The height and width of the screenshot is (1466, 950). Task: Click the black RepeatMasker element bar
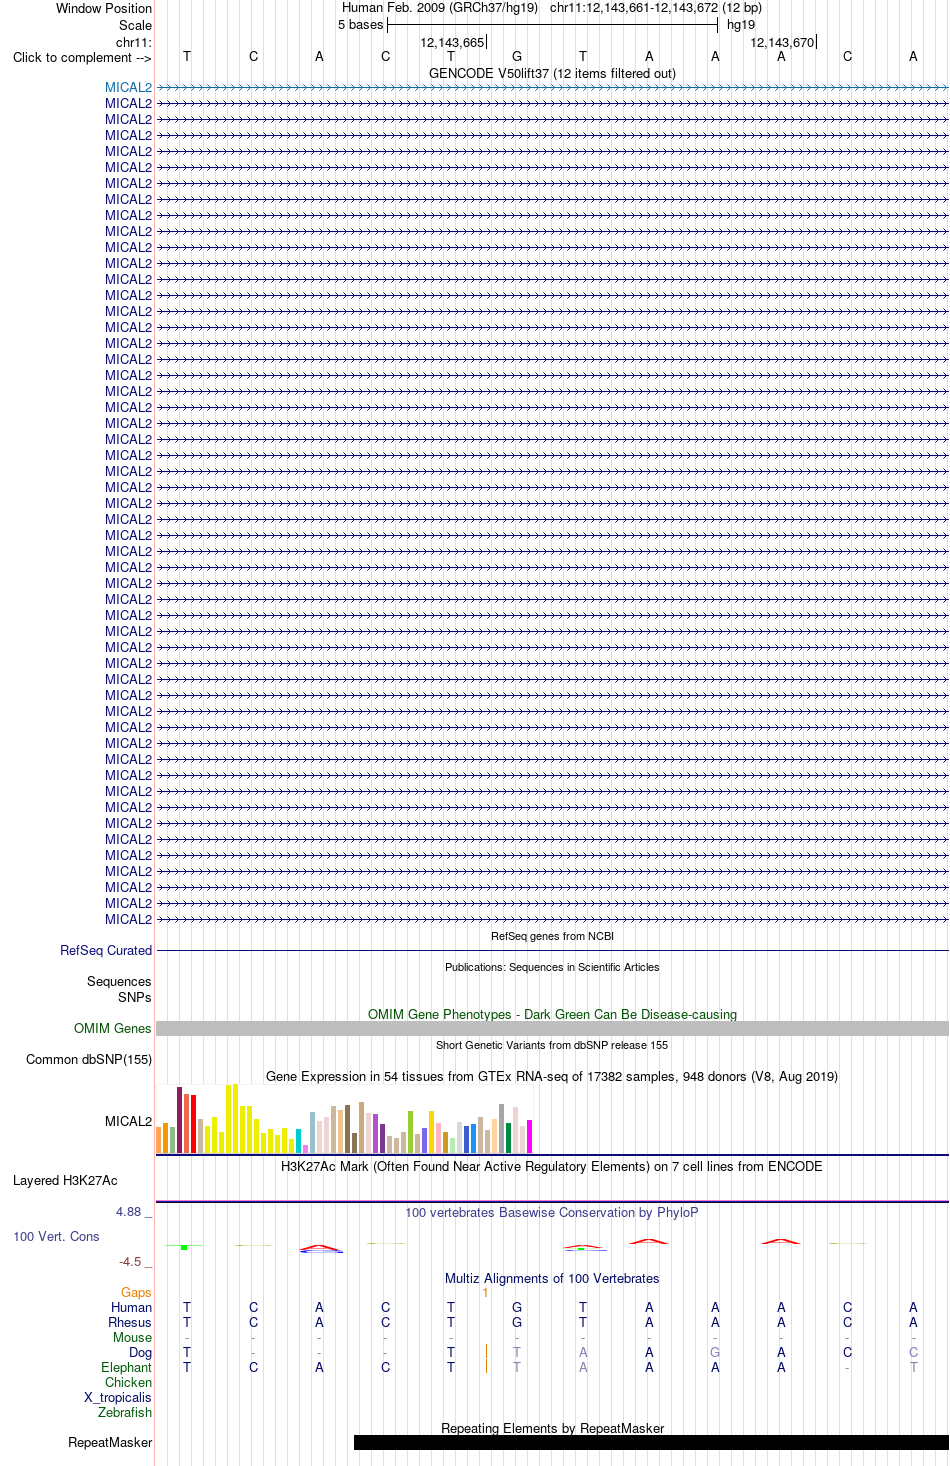point(651,1442)
